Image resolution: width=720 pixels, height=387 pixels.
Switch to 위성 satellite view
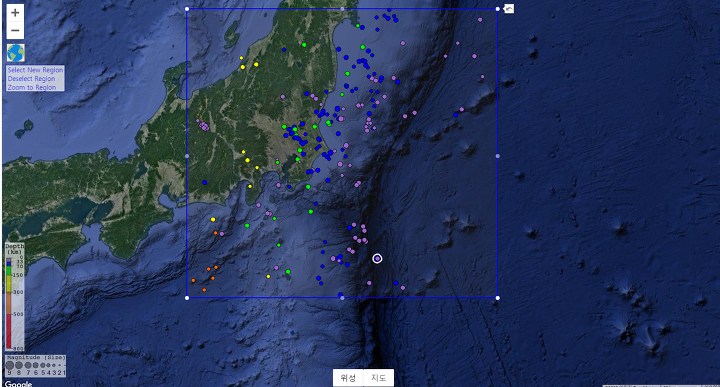point(348,378)
